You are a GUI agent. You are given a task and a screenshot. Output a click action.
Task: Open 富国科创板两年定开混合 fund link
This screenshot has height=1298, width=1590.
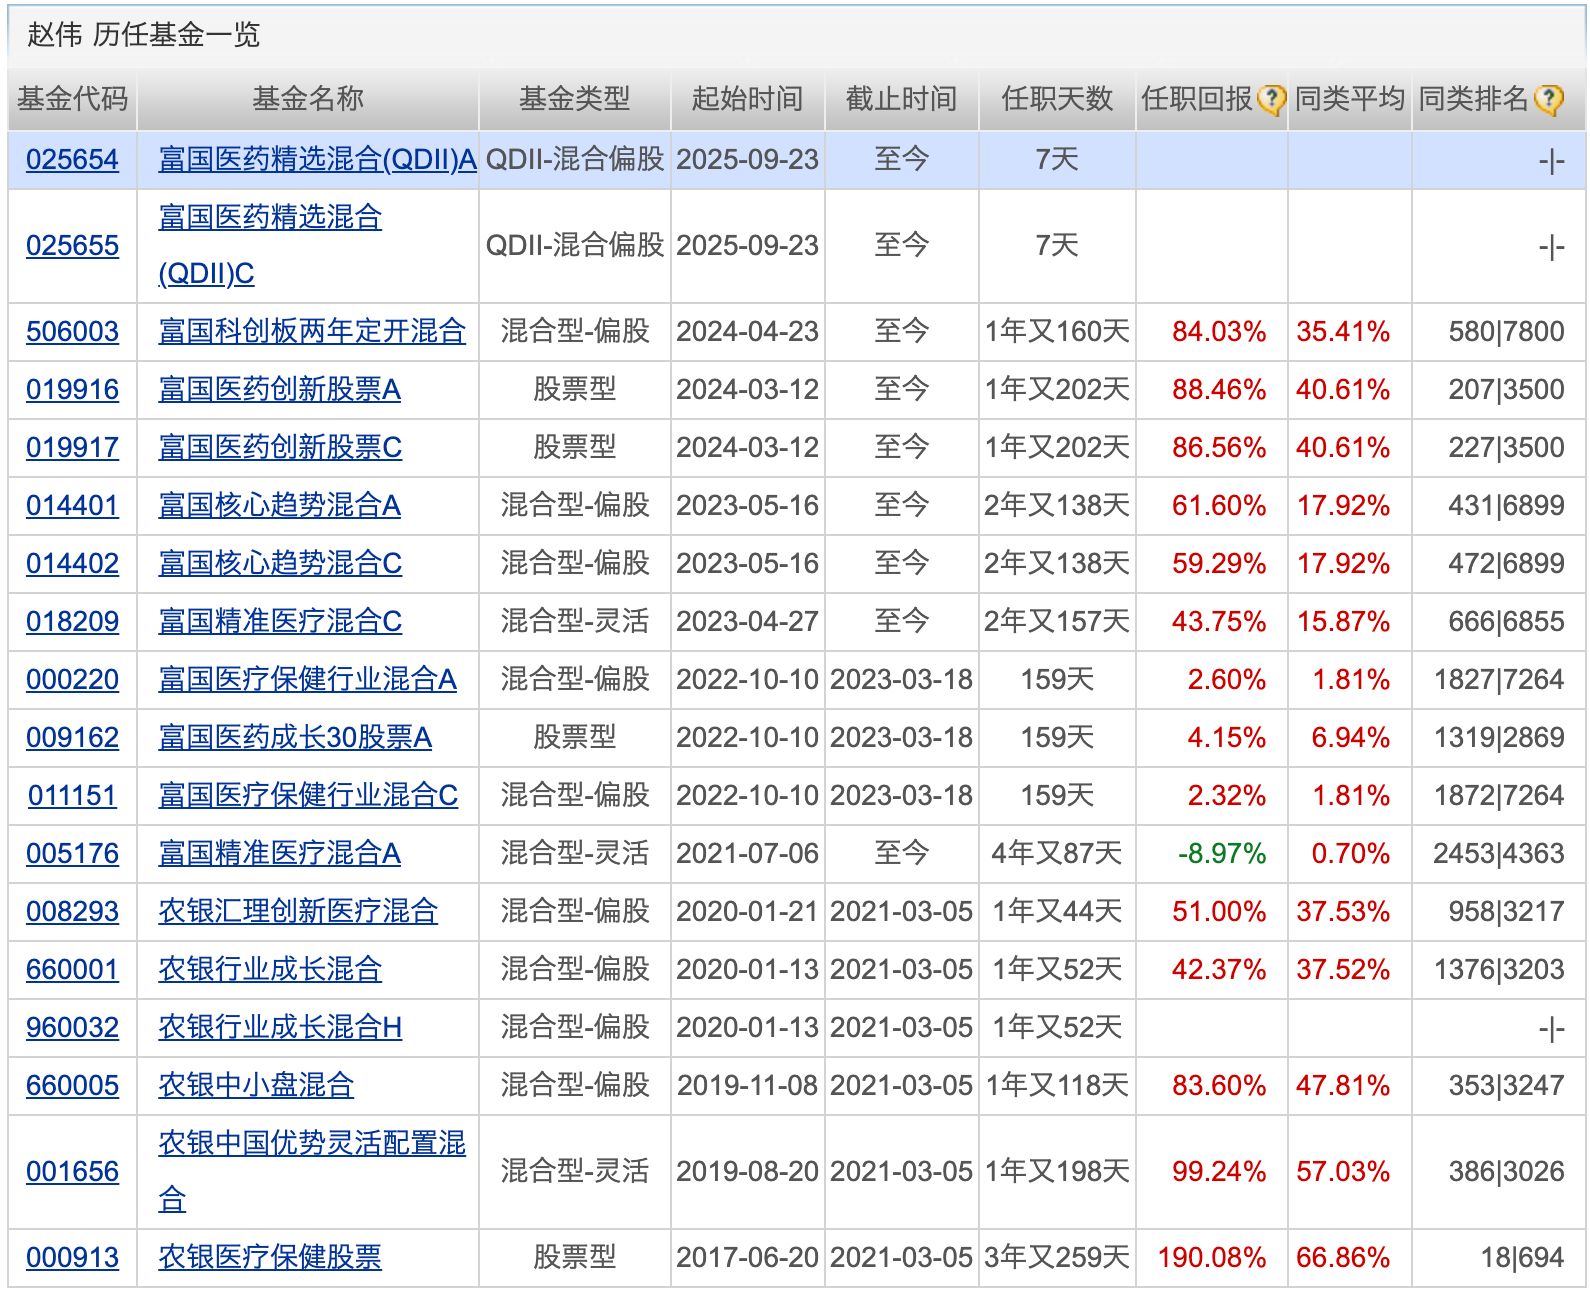click(311, 332)
